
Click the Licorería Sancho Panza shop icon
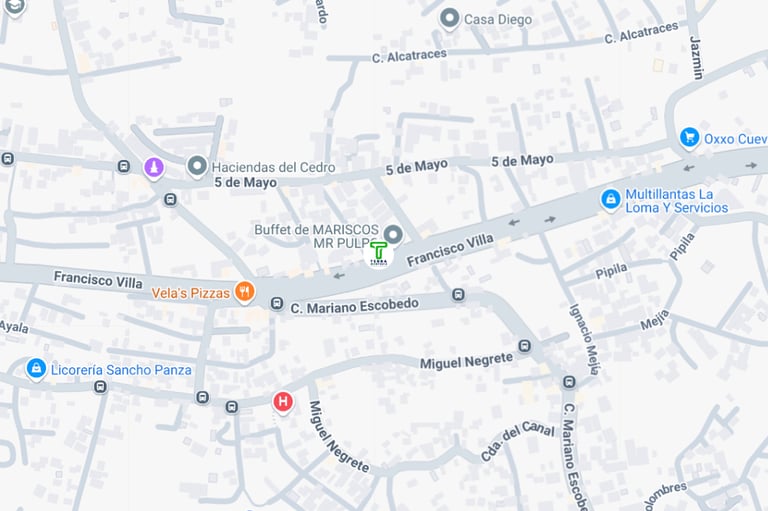coord(36,367)
